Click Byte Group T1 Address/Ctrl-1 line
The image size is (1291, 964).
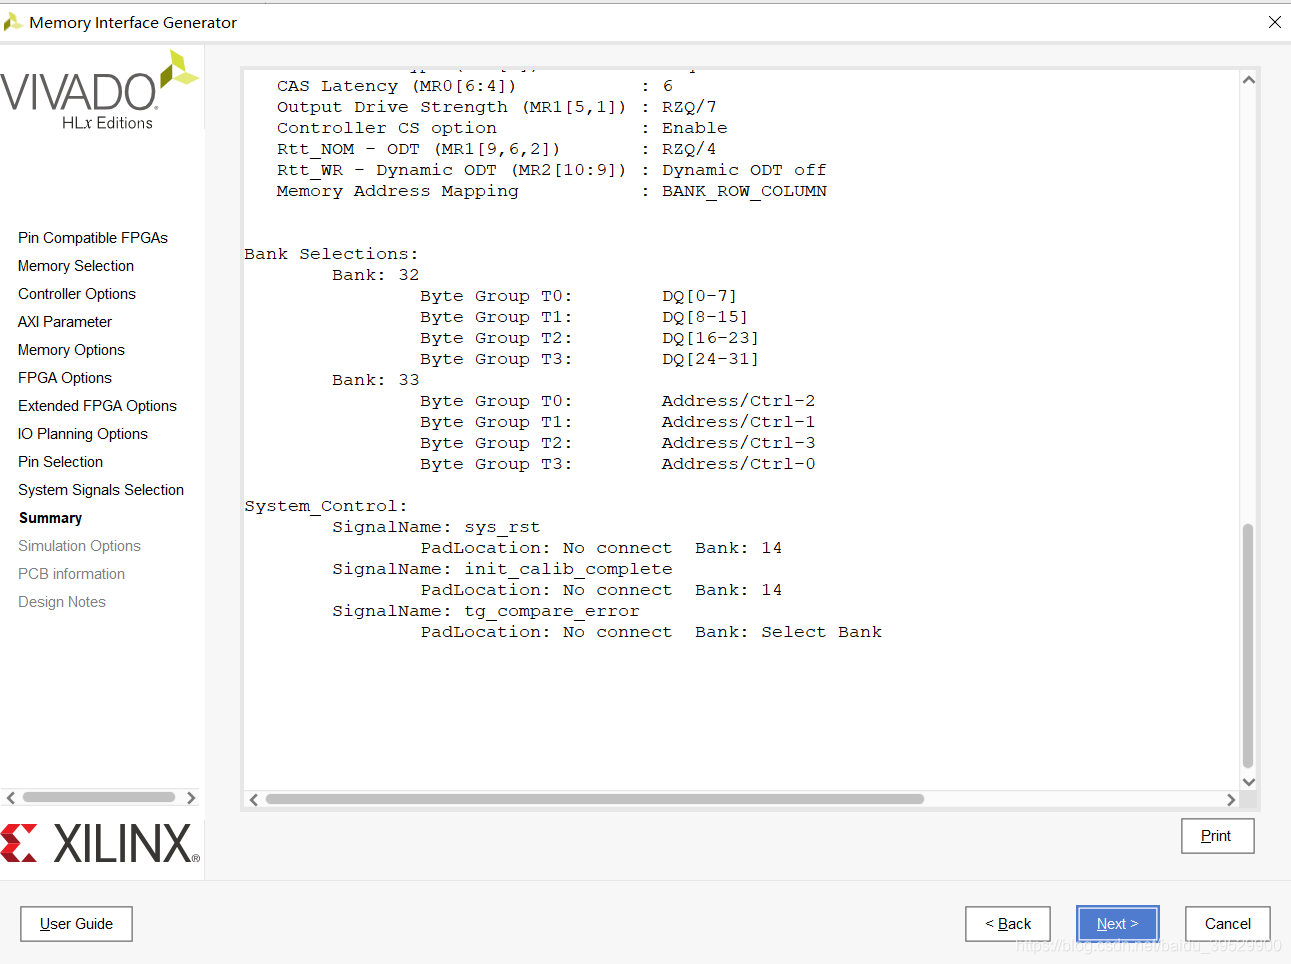tap(618, 422)
